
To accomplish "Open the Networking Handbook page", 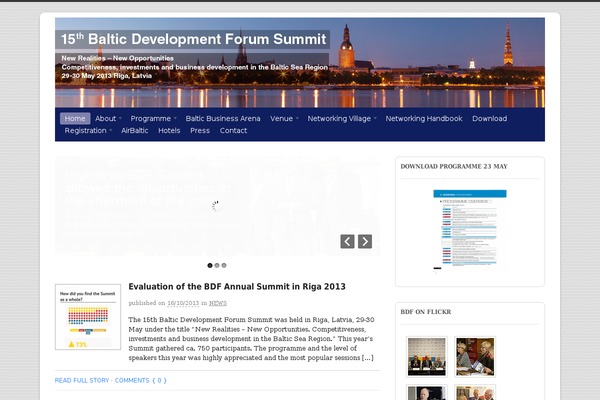I will pyautogui.click(x=424, y=119).
